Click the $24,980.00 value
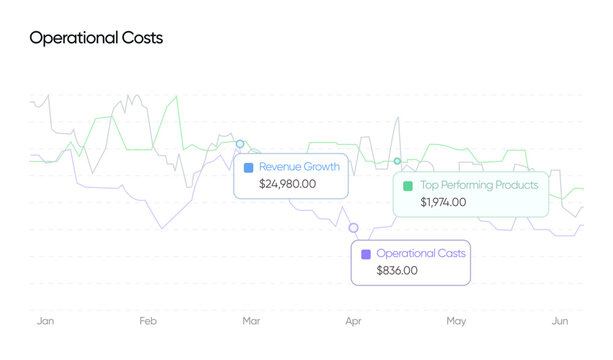 [287, 184]
